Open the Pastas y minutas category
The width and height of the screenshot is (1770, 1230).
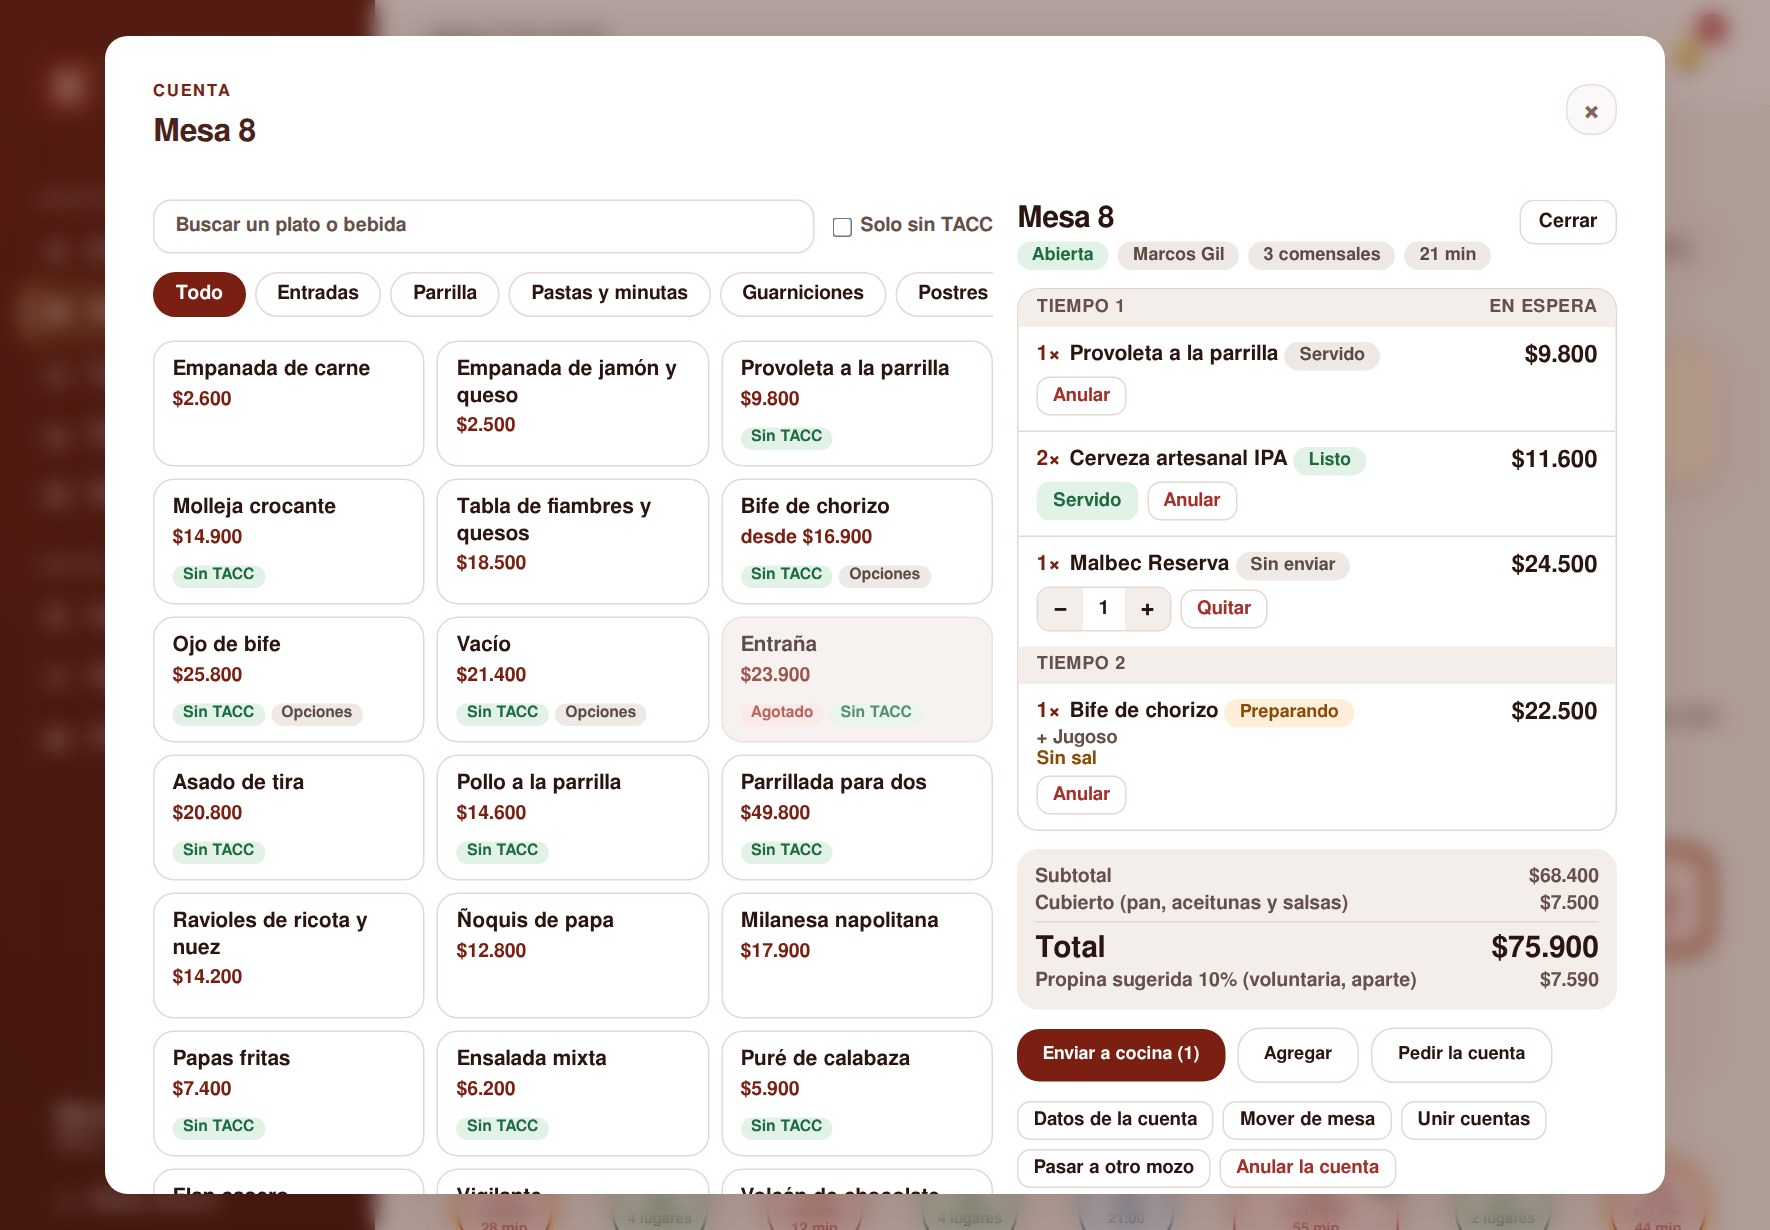[609, 294]
